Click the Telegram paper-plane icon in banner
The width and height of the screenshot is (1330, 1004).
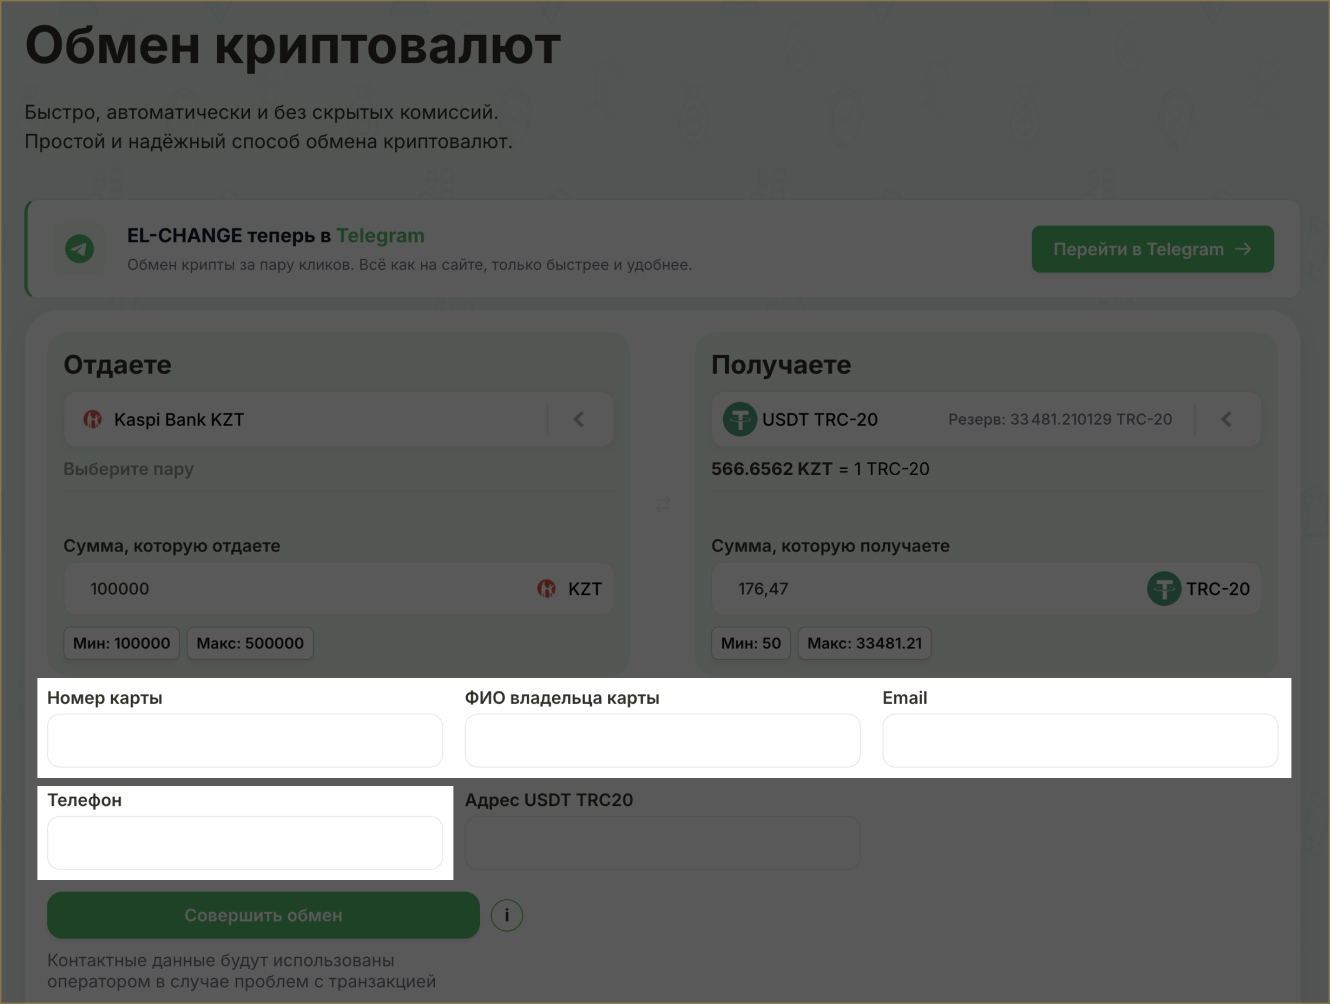(x=80, y=248)
